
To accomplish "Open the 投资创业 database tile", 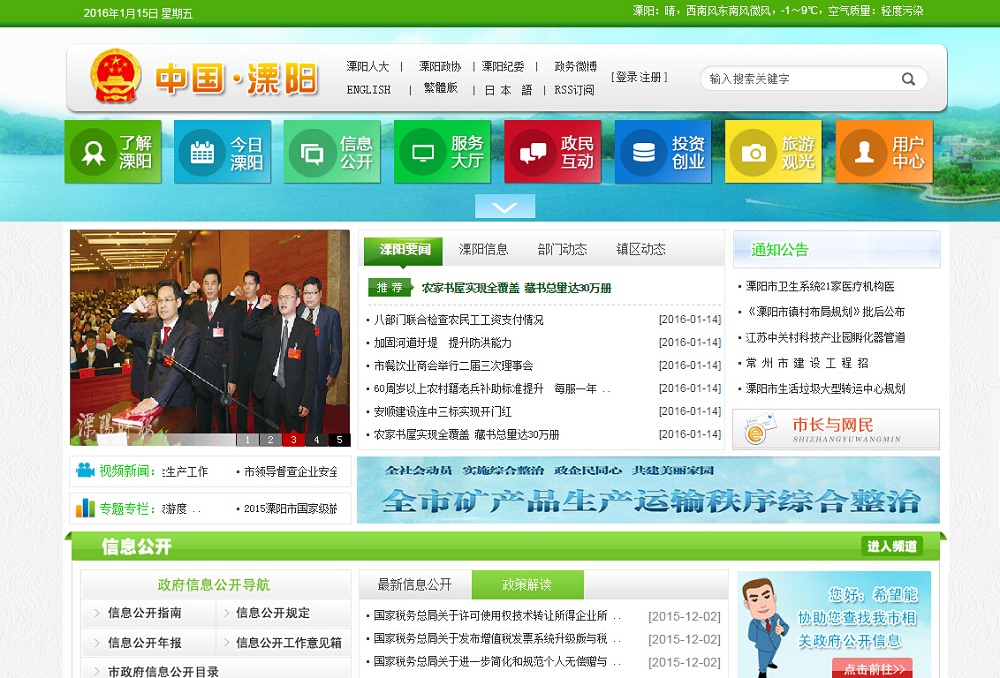I will [x=663, y=152].
